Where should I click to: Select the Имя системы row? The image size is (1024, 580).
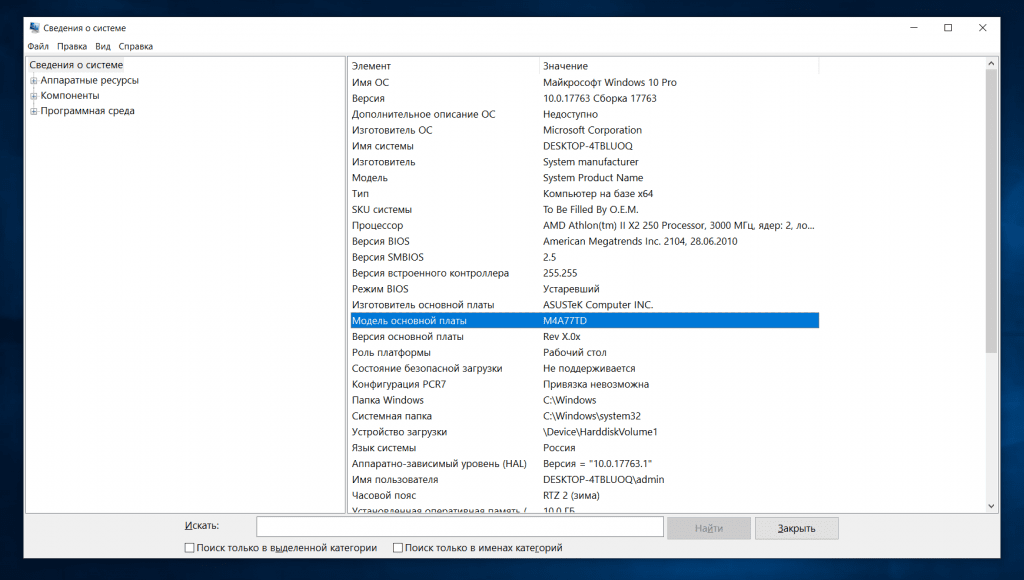pos(584,146)
